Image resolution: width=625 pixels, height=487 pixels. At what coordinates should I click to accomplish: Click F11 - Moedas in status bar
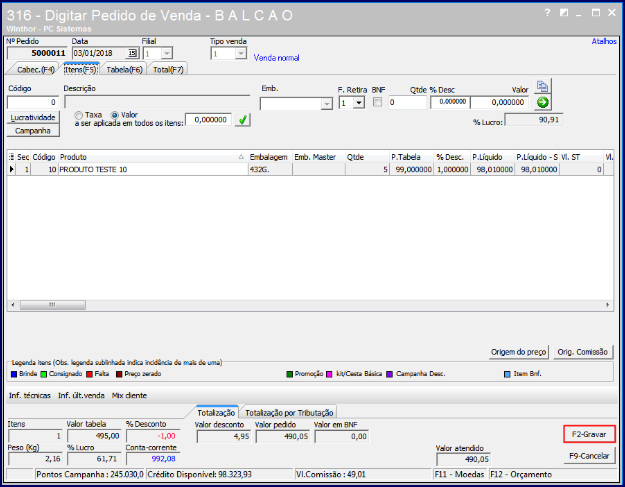460,474
